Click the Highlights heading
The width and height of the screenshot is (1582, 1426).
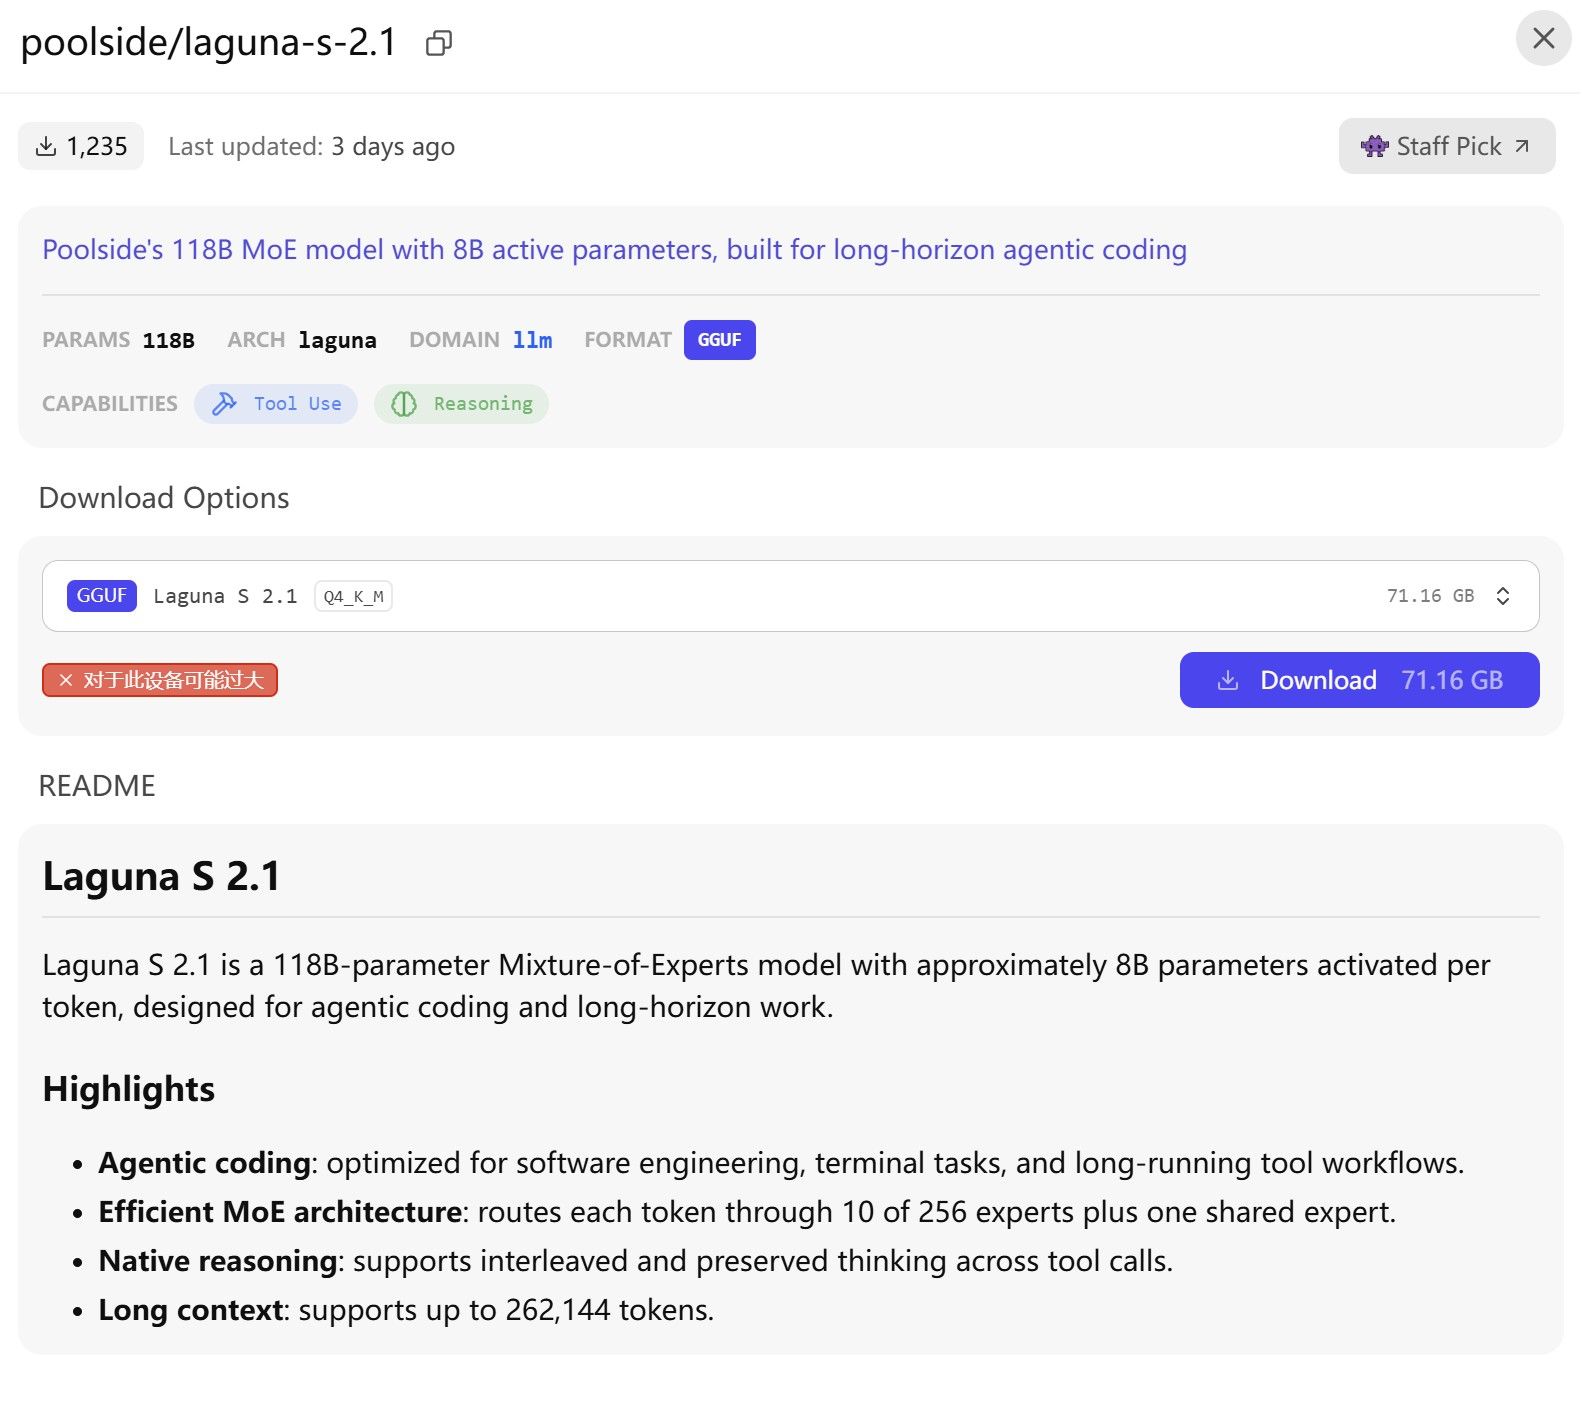pos(129,1089)
